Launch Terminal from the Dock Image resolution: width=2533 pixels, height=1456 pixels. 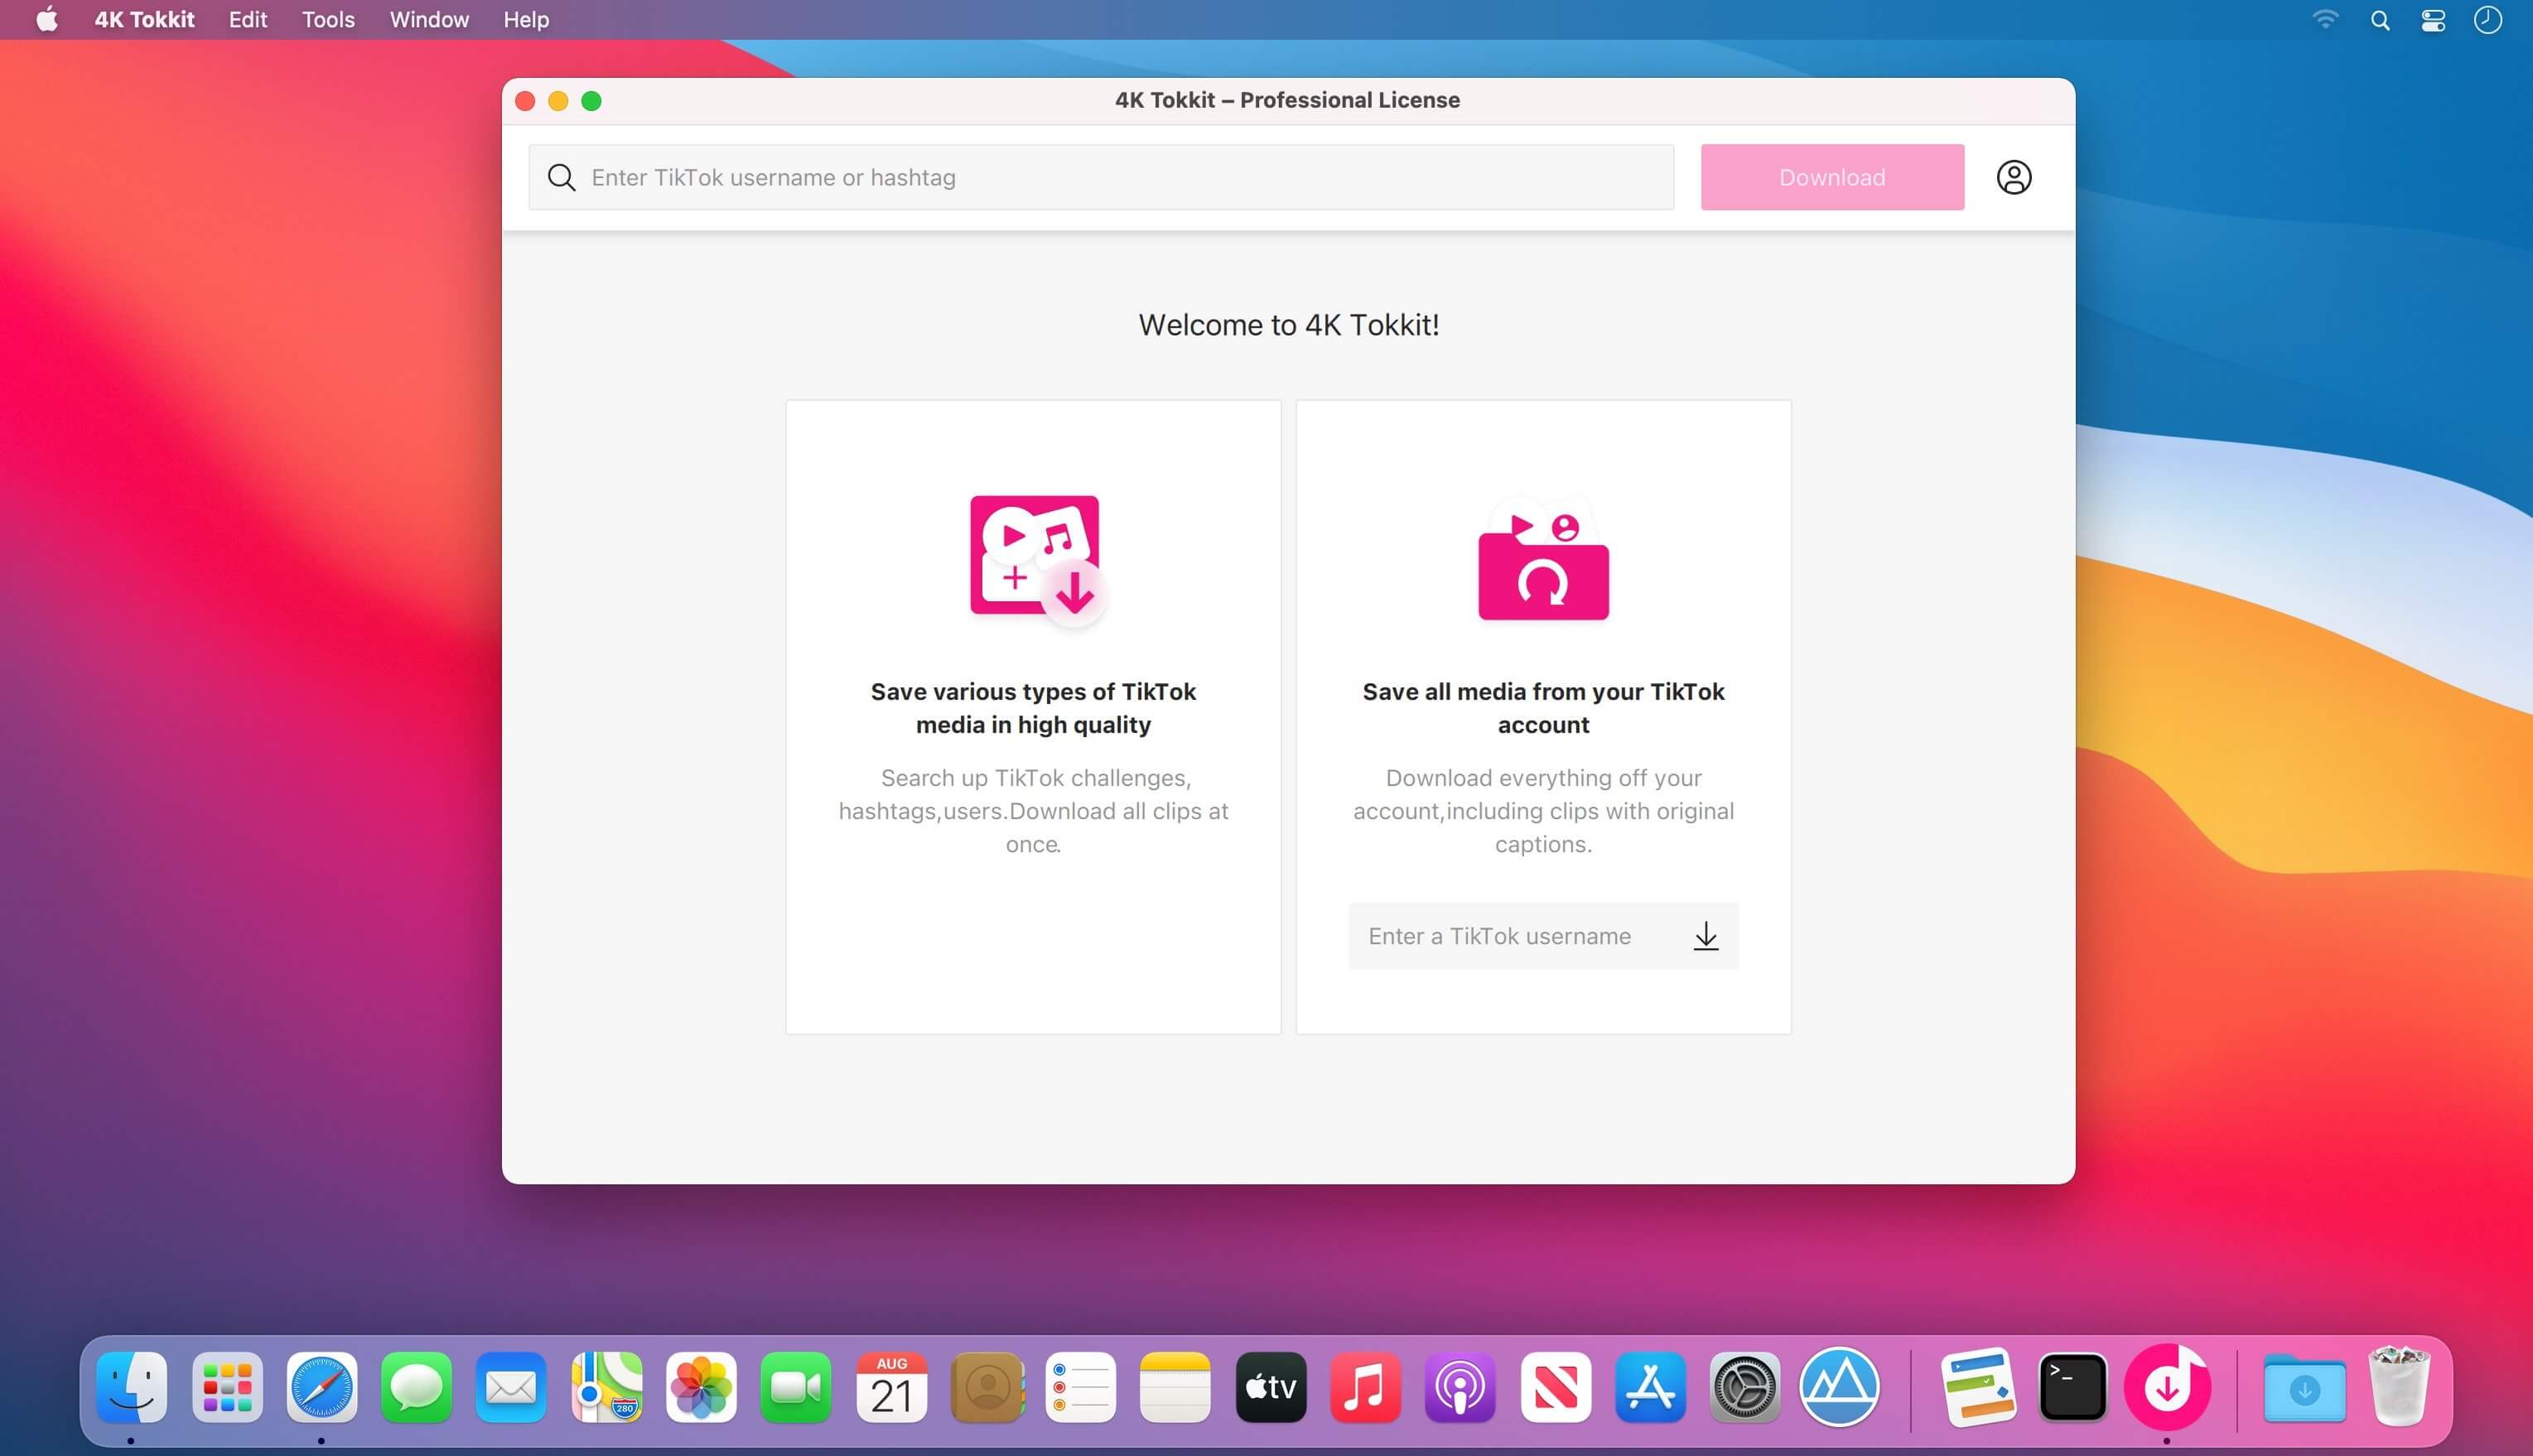[x=2072, y=1387]
